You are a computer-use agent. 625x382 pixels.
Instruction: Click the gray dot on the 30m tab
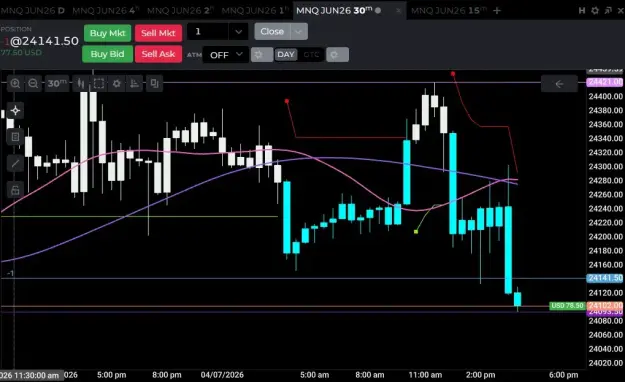(x=378, y=10)
